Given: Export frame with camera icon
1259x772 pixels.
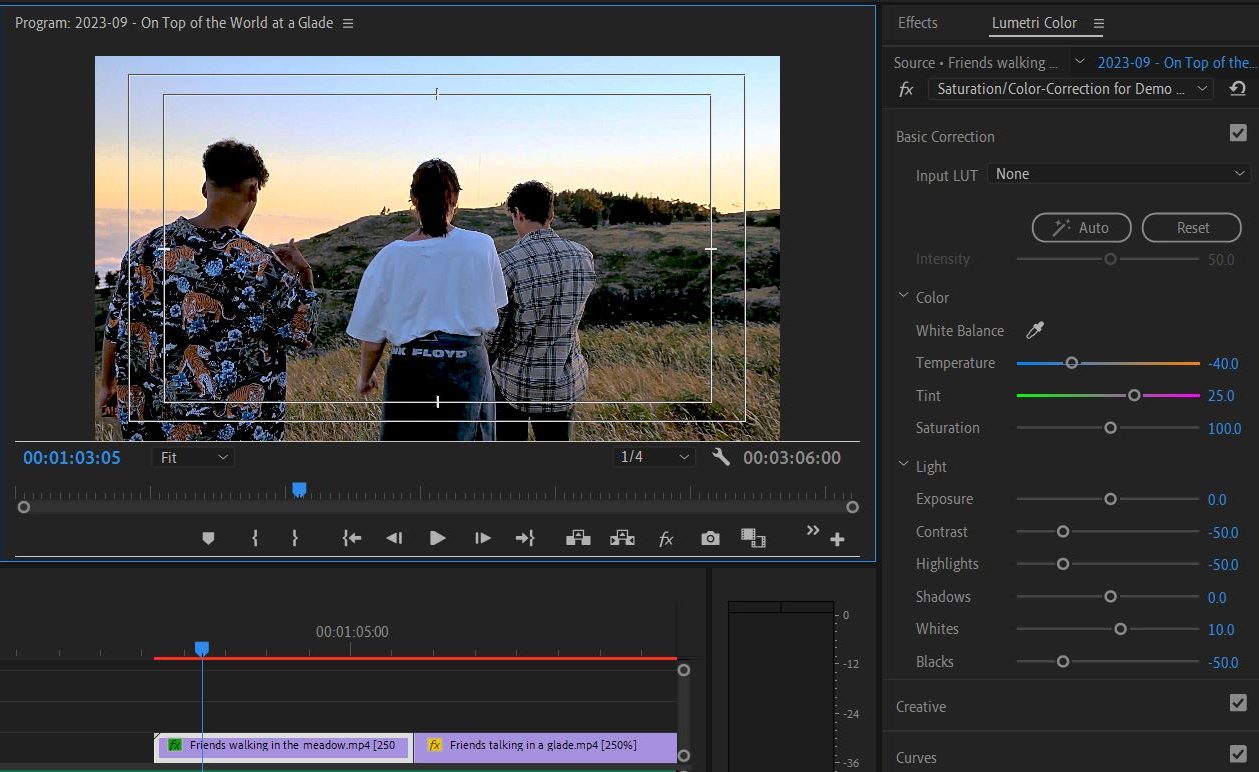Looking at the screenshot, I should coord(710,538).
